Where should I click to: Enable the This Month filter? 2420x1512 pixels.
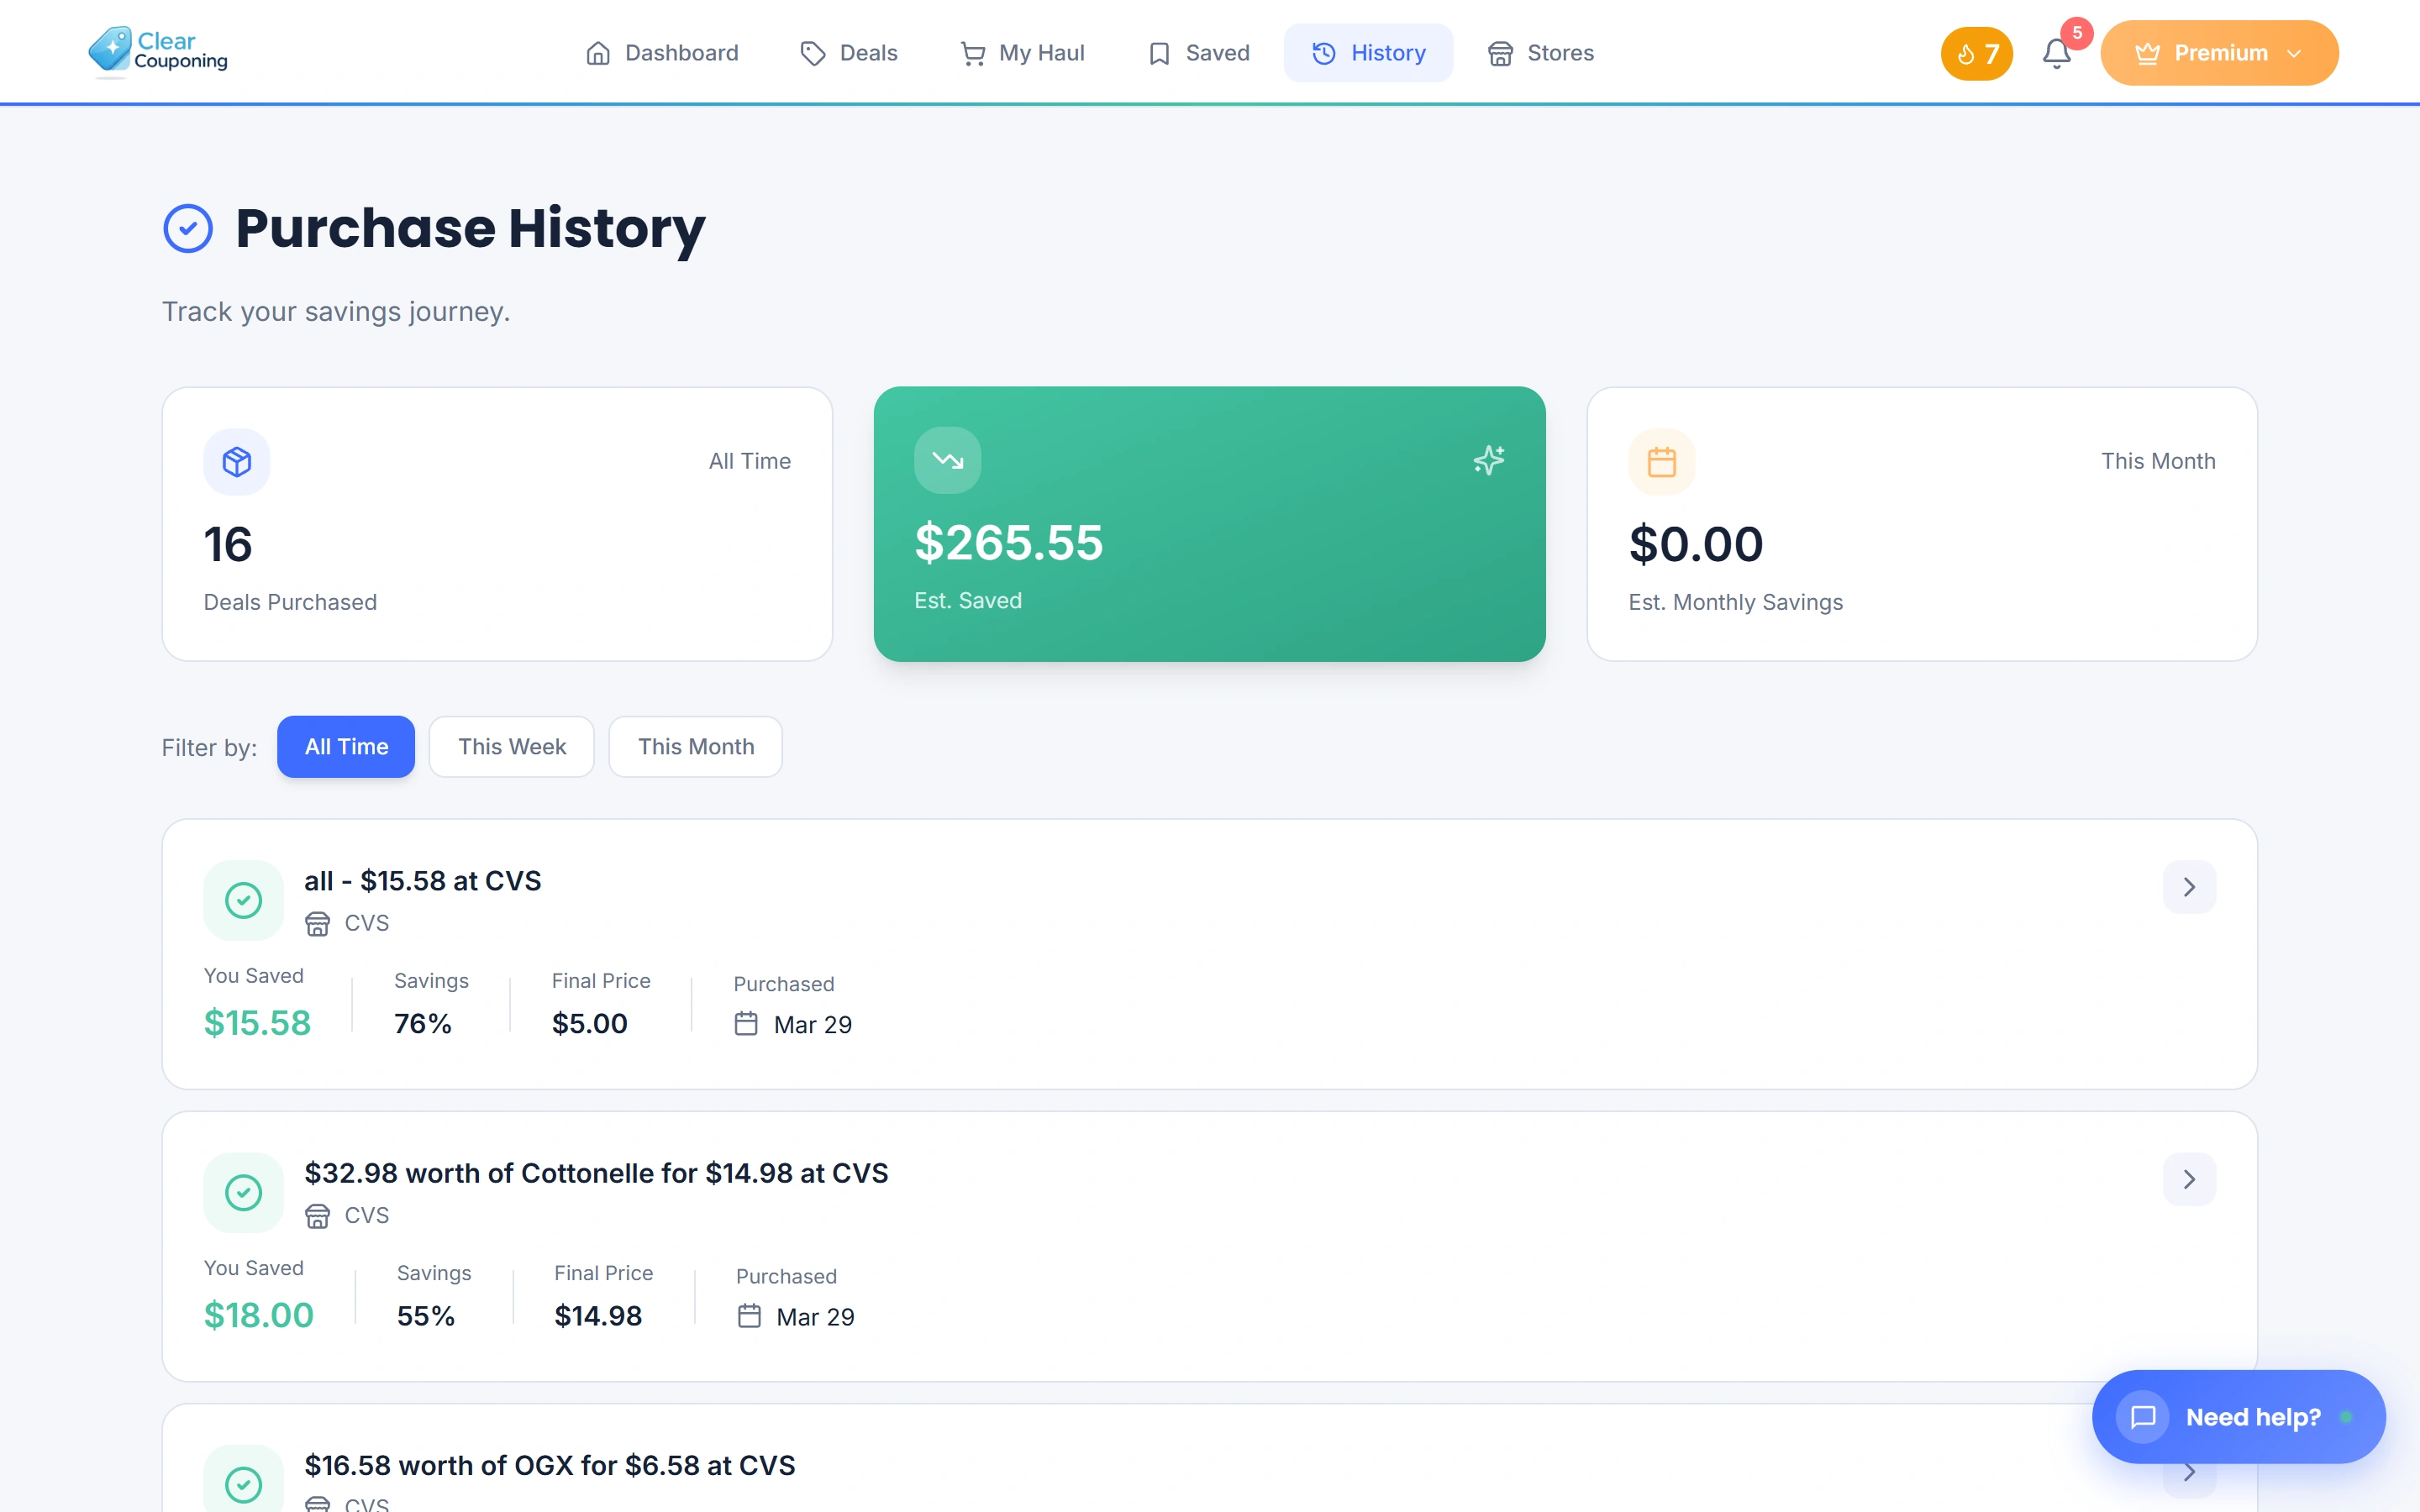click(x=695, y=746)
